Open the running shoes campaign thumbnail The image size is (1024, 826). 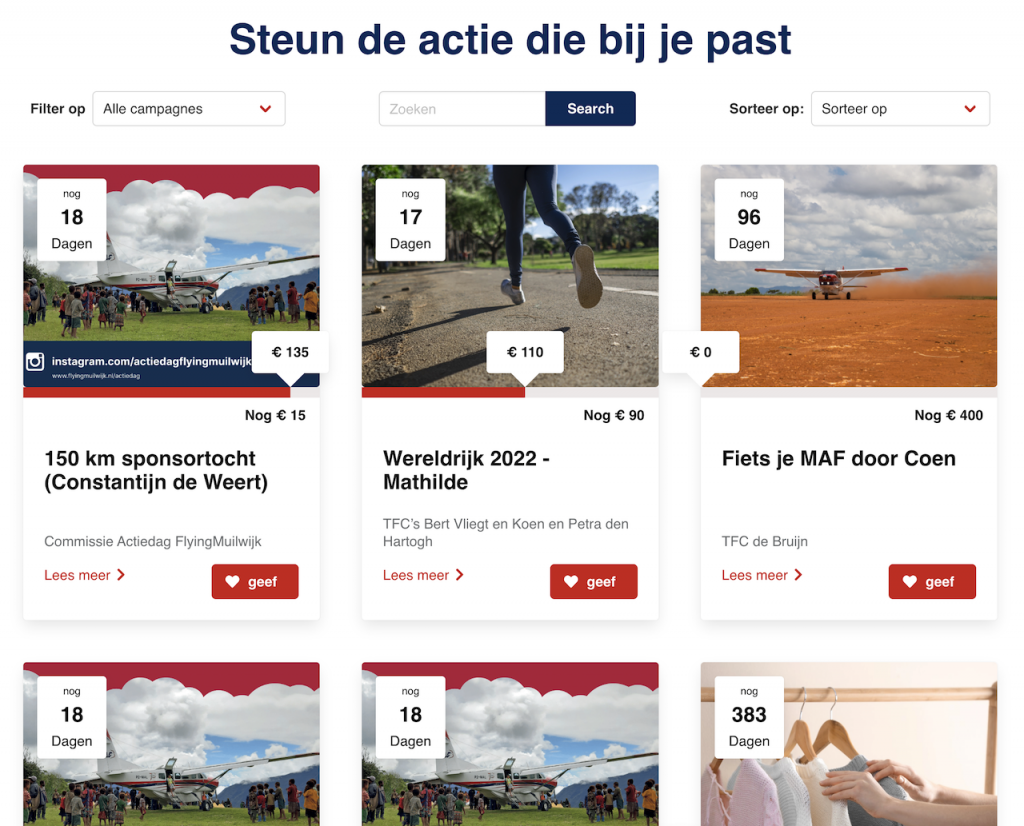(x=510, y=276)
